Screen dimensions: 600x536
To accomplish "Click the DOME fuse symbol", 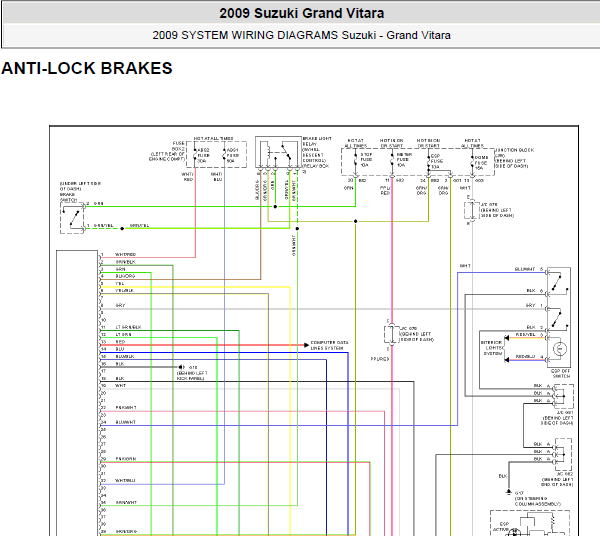I will 480,158.
